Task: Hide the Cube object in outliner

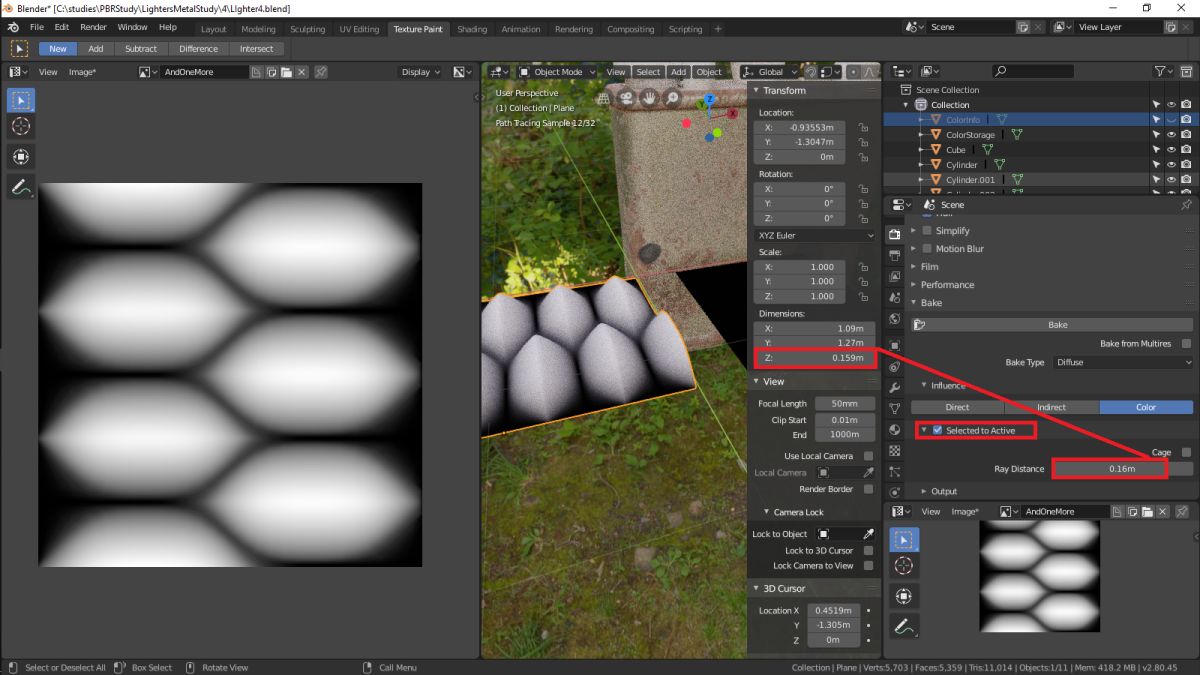Action: [x=1171, y=149]
